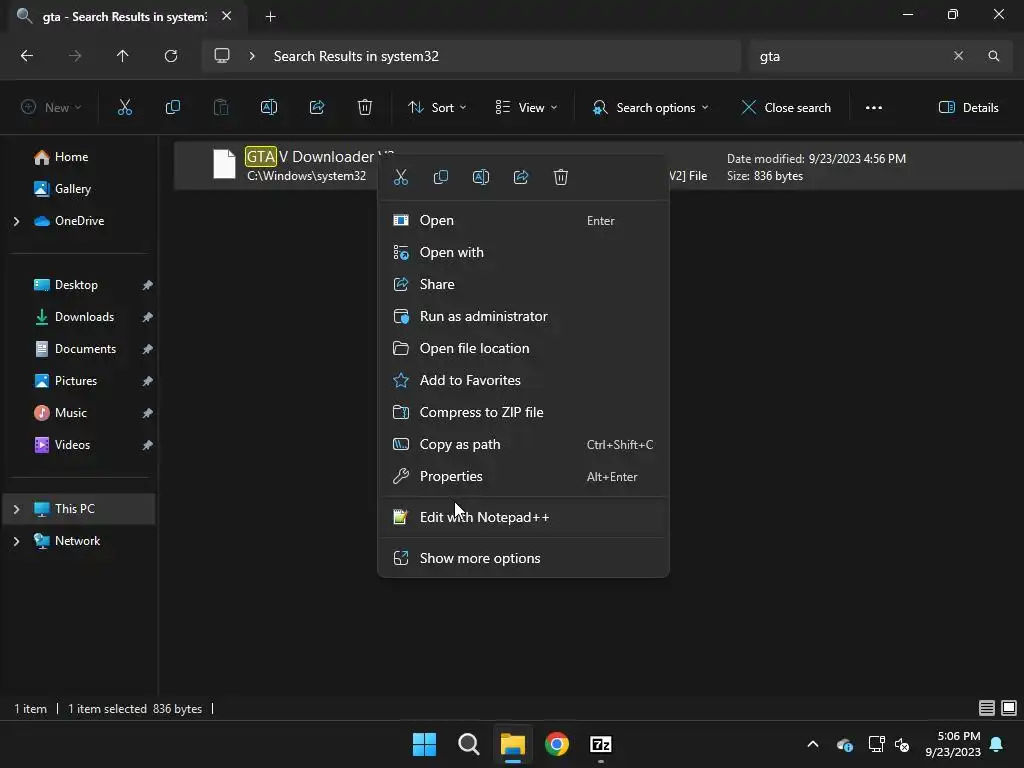Viewport: 1024px width, 768px height.
Task: Select Properties in the context menu
Action: click(523, 477)
